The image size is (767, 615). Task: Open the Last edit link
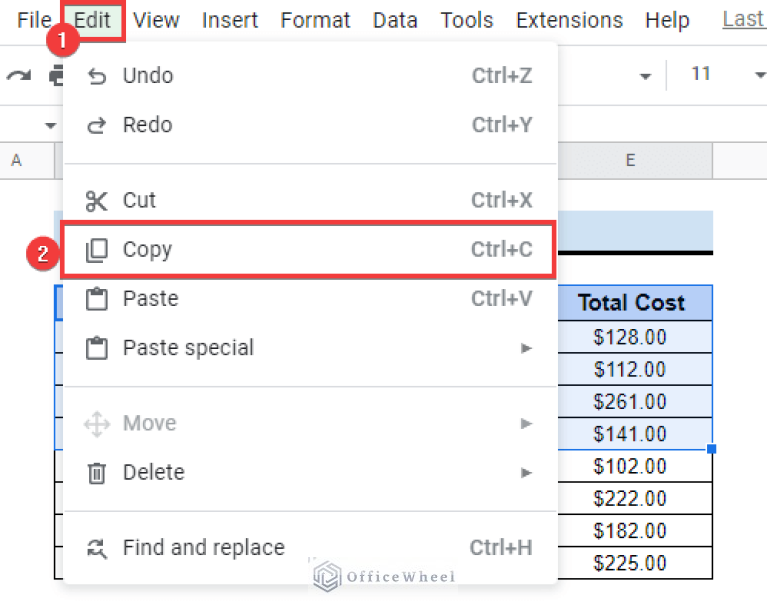coord(744,20)
